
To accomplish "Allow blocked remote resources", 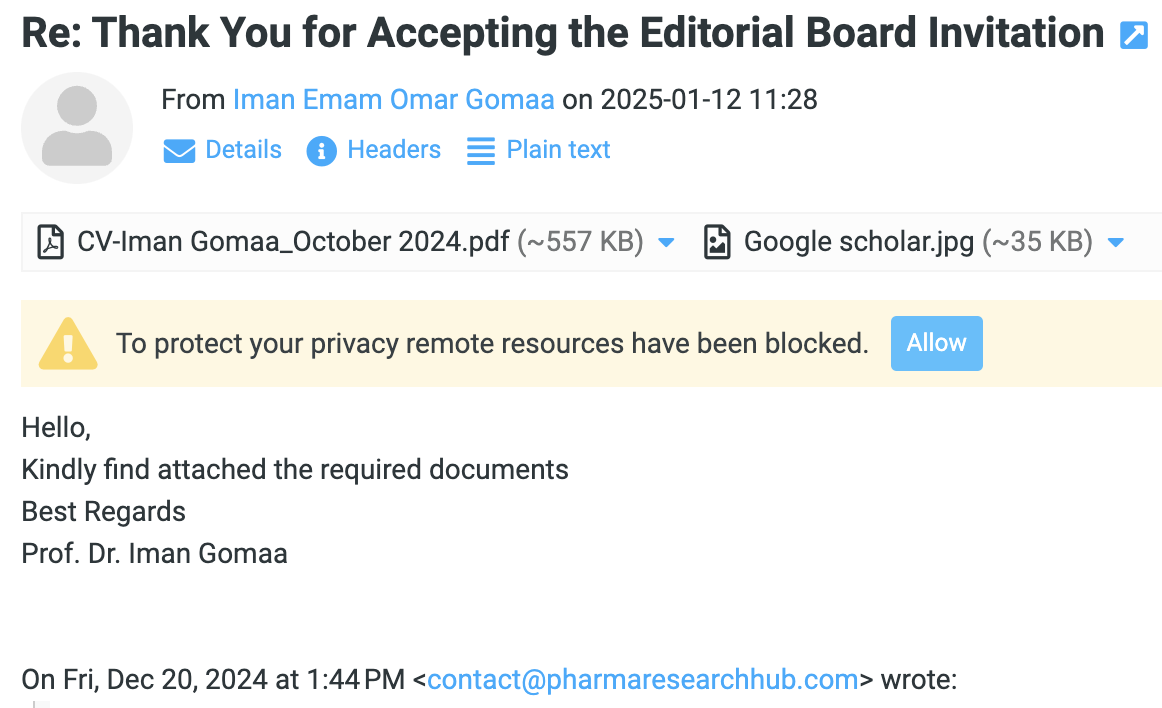I will [936, 343].
